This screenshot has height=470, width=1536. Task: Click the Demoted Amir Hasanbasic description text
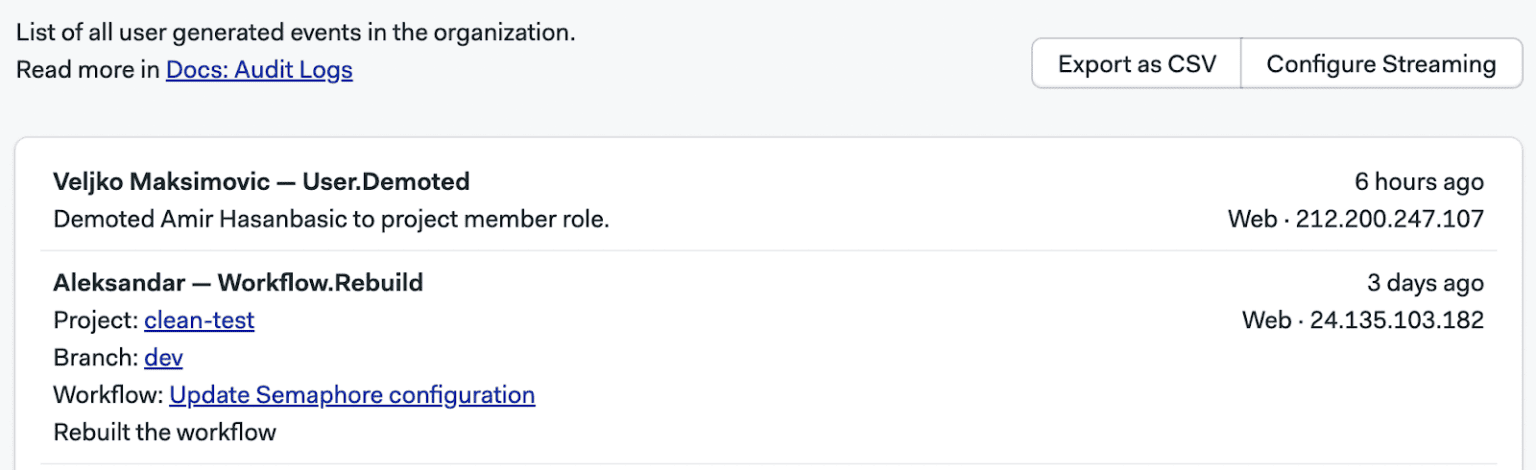click(x=331, y=219)
